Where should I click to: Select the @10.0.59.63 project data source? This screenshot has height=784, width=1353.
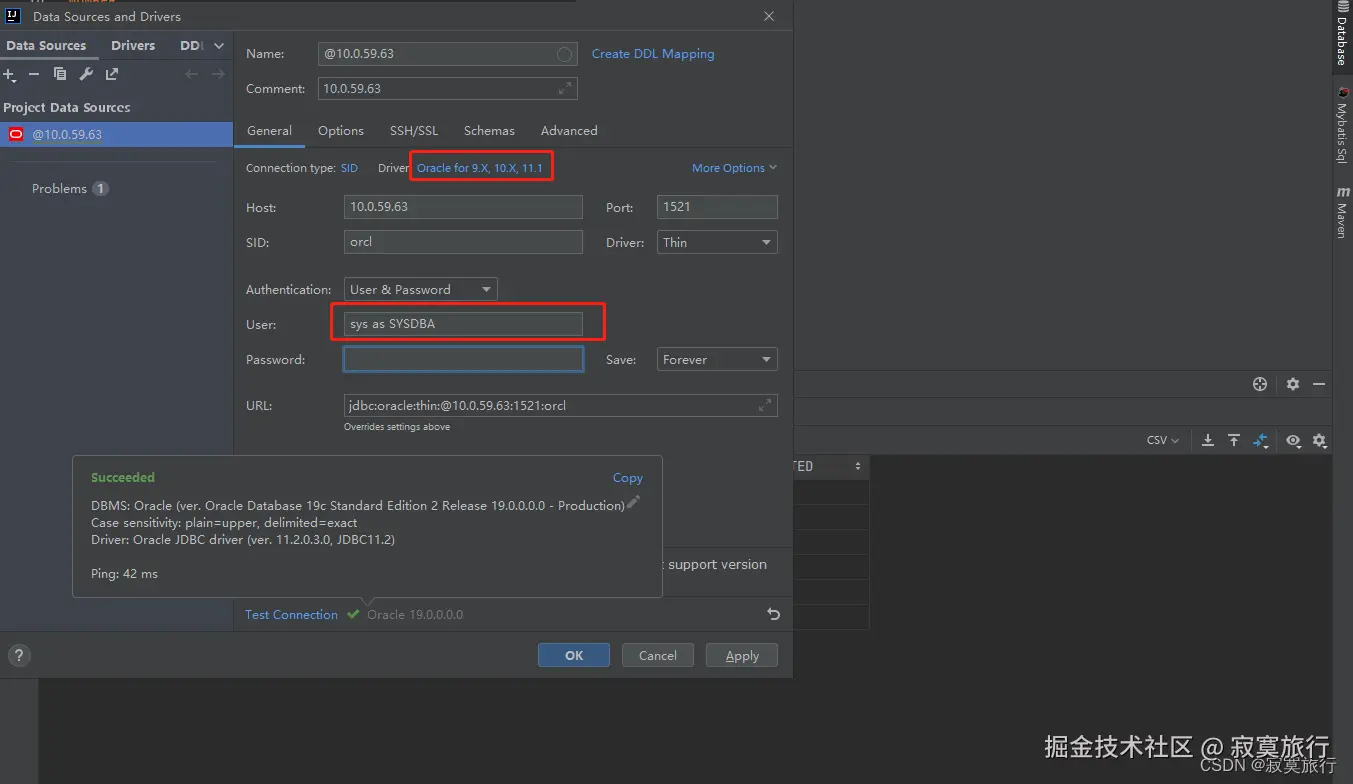116,134
